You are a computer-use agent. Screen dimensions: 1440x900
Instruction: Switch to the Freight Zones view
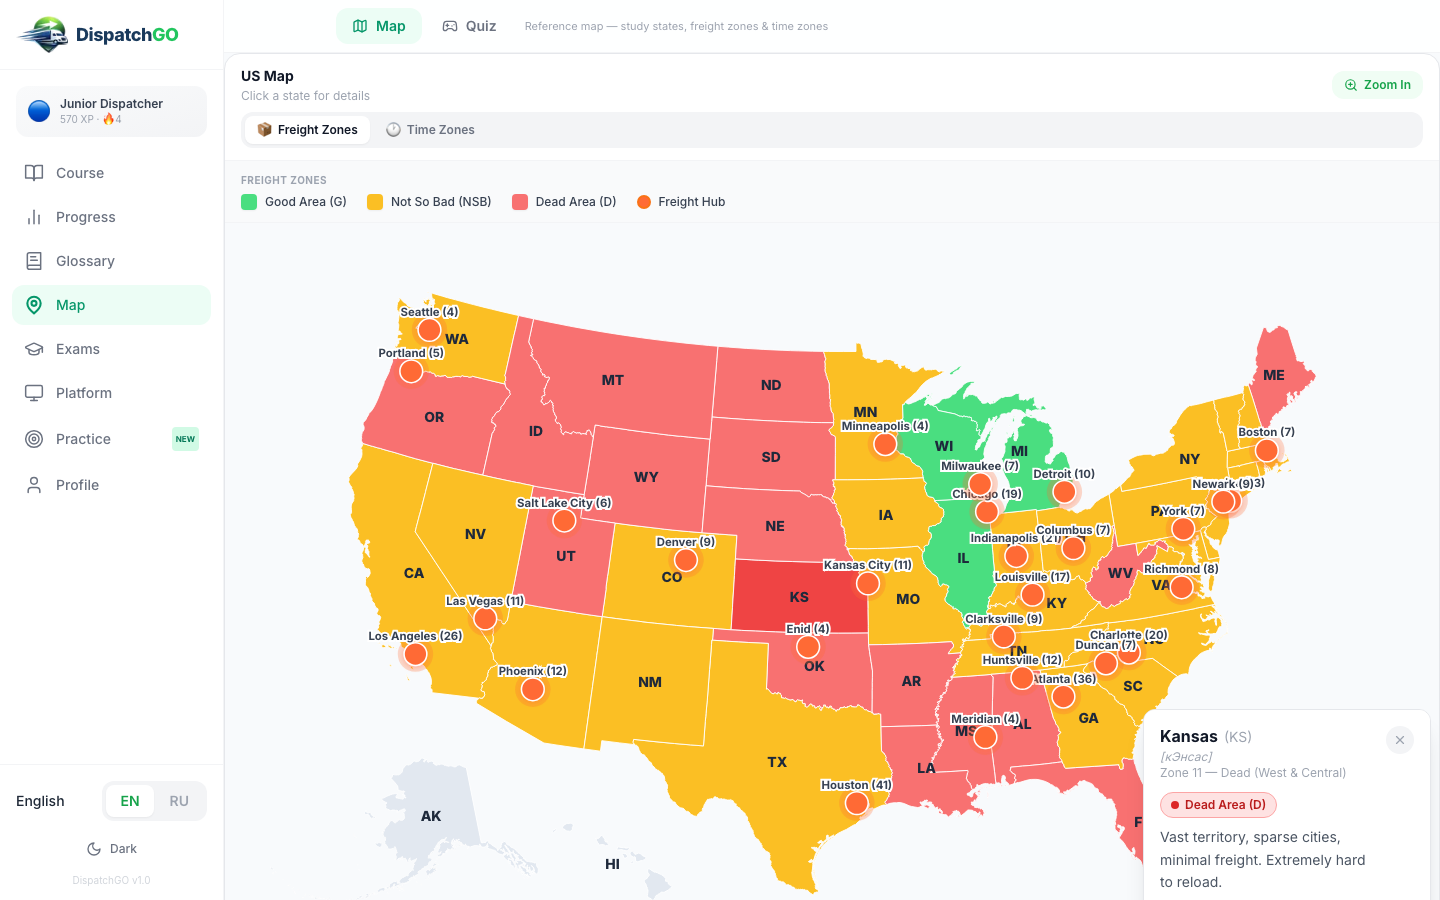tap(307, 130)
